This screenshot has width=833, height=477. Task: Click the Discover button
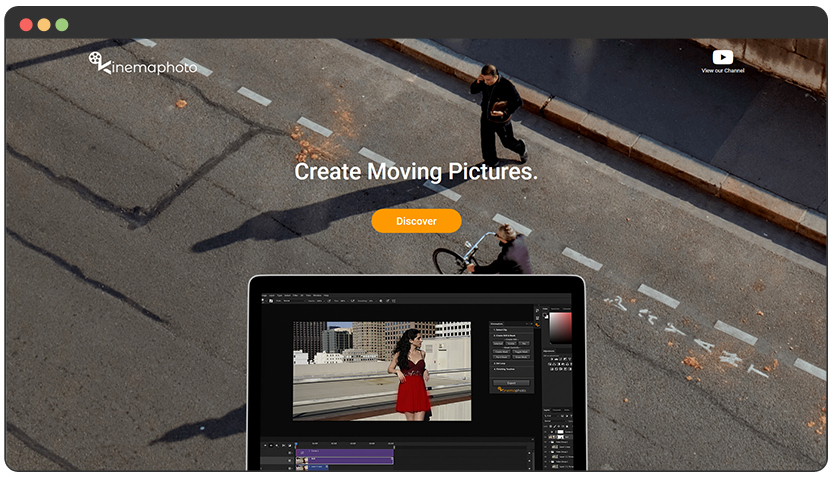pos(416,221)
